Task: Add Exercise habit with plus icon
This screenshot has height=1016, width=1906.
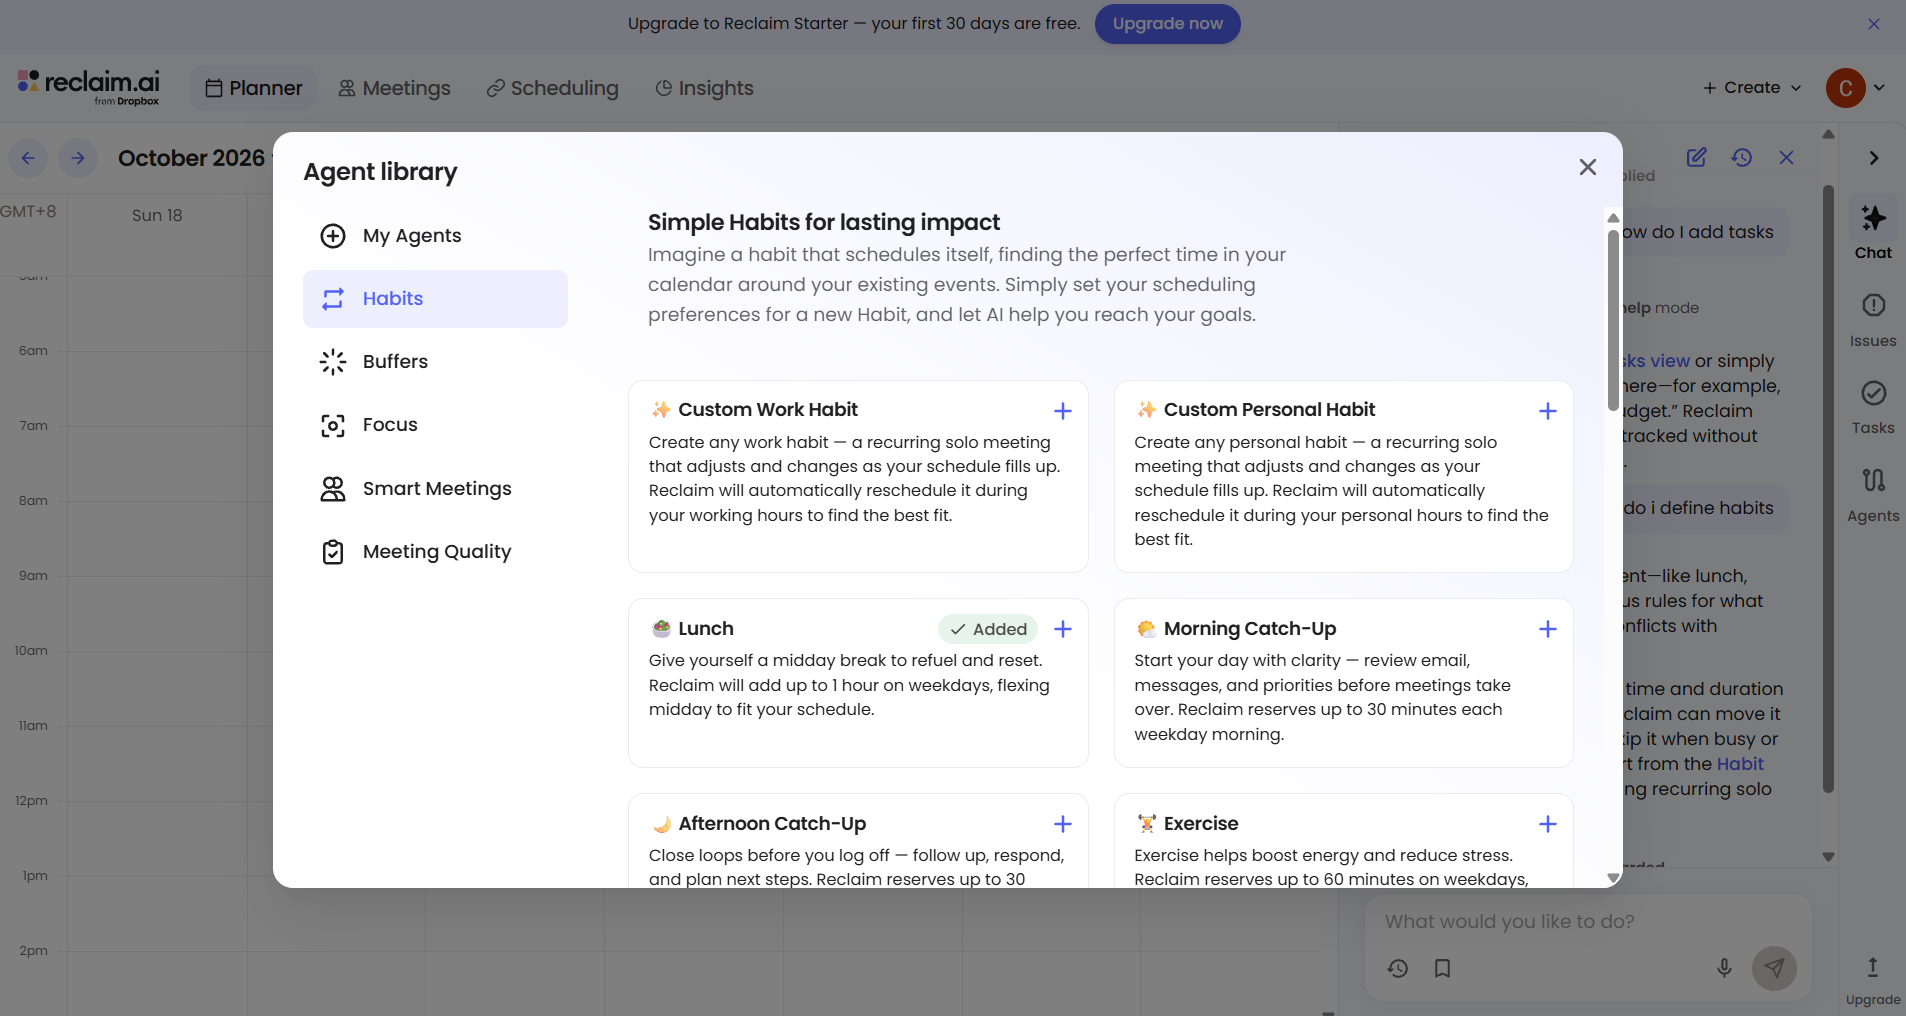Action: (1548, 824)
